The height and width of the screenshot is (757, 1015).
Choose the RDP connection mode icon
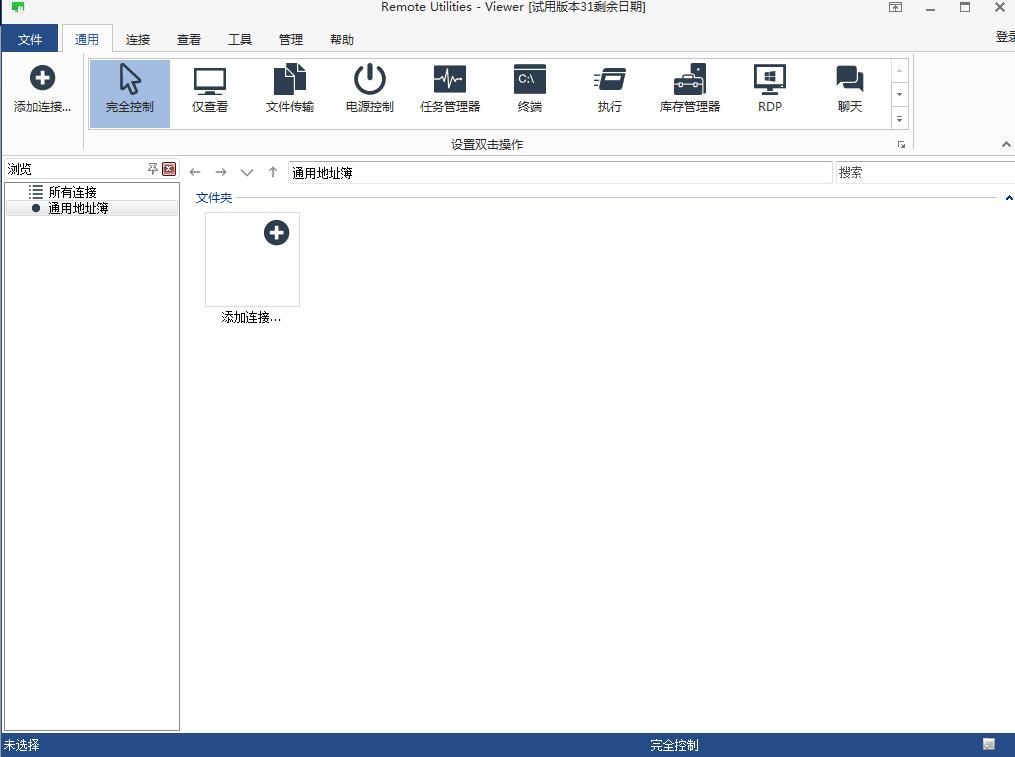pos(769,90)
